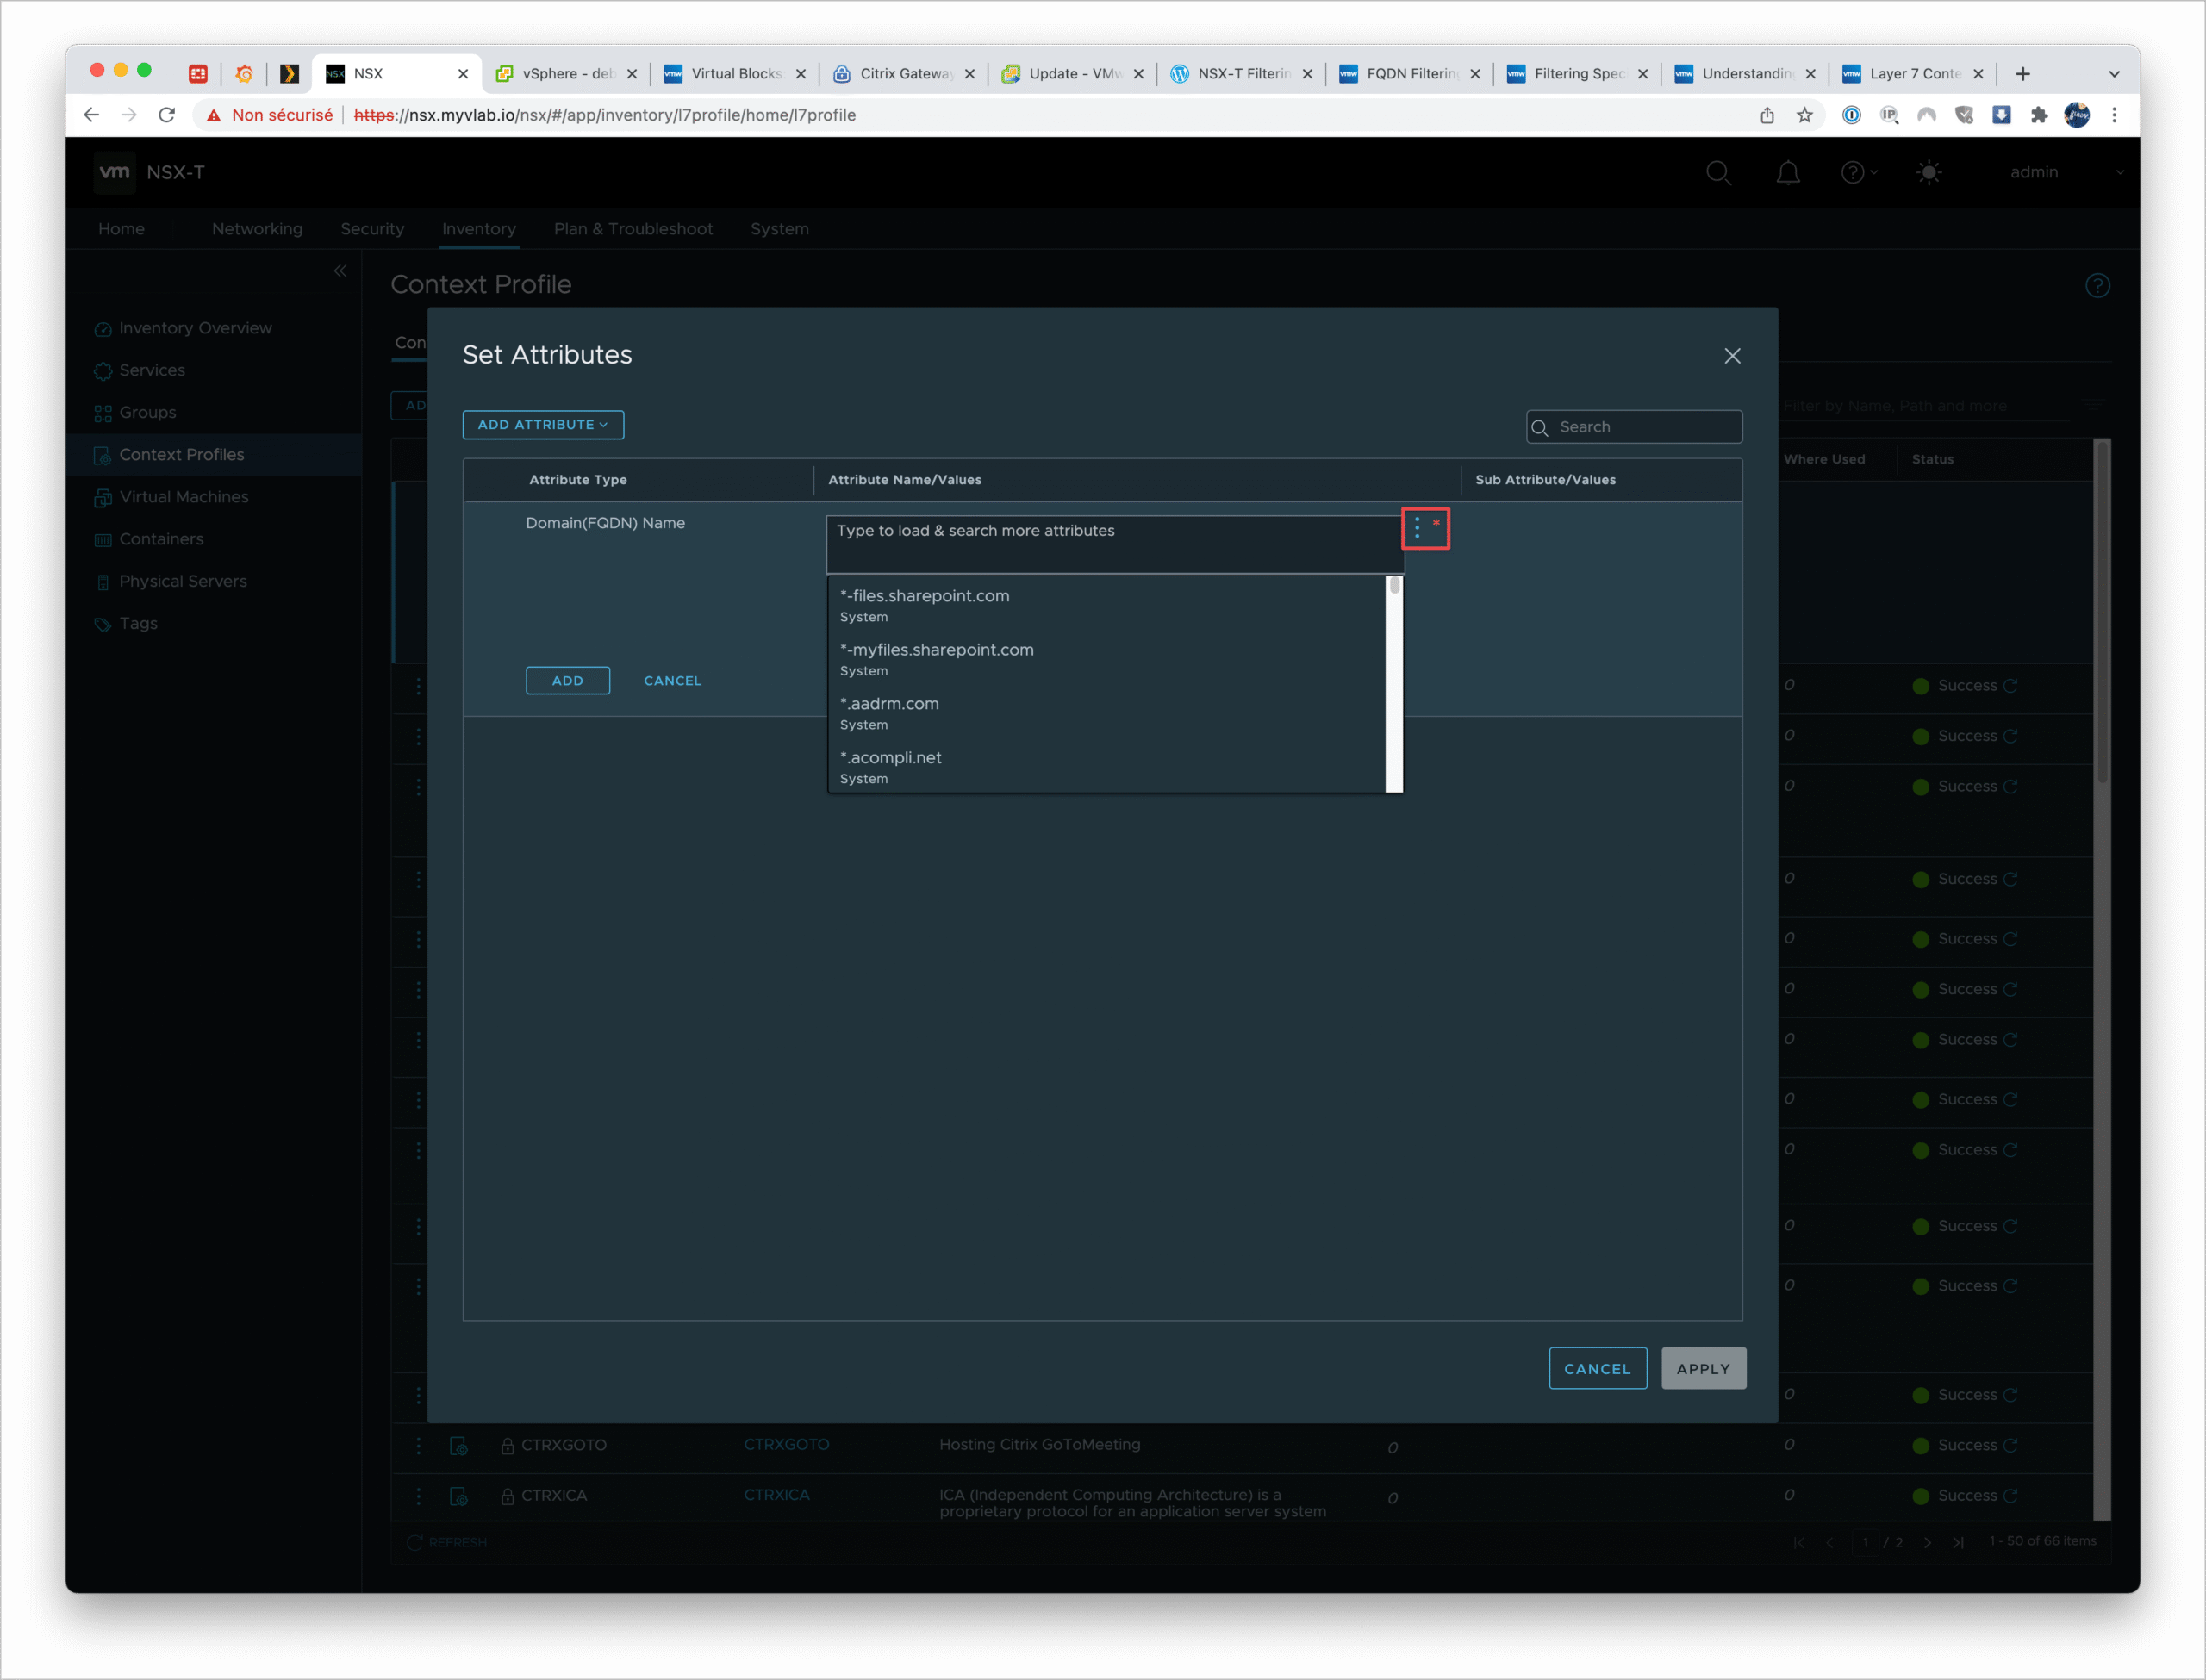Image resolution: width=2206 pixels, height=1680 pixels.
Task: Click the share page icon in address bar
Action: 1767,115
